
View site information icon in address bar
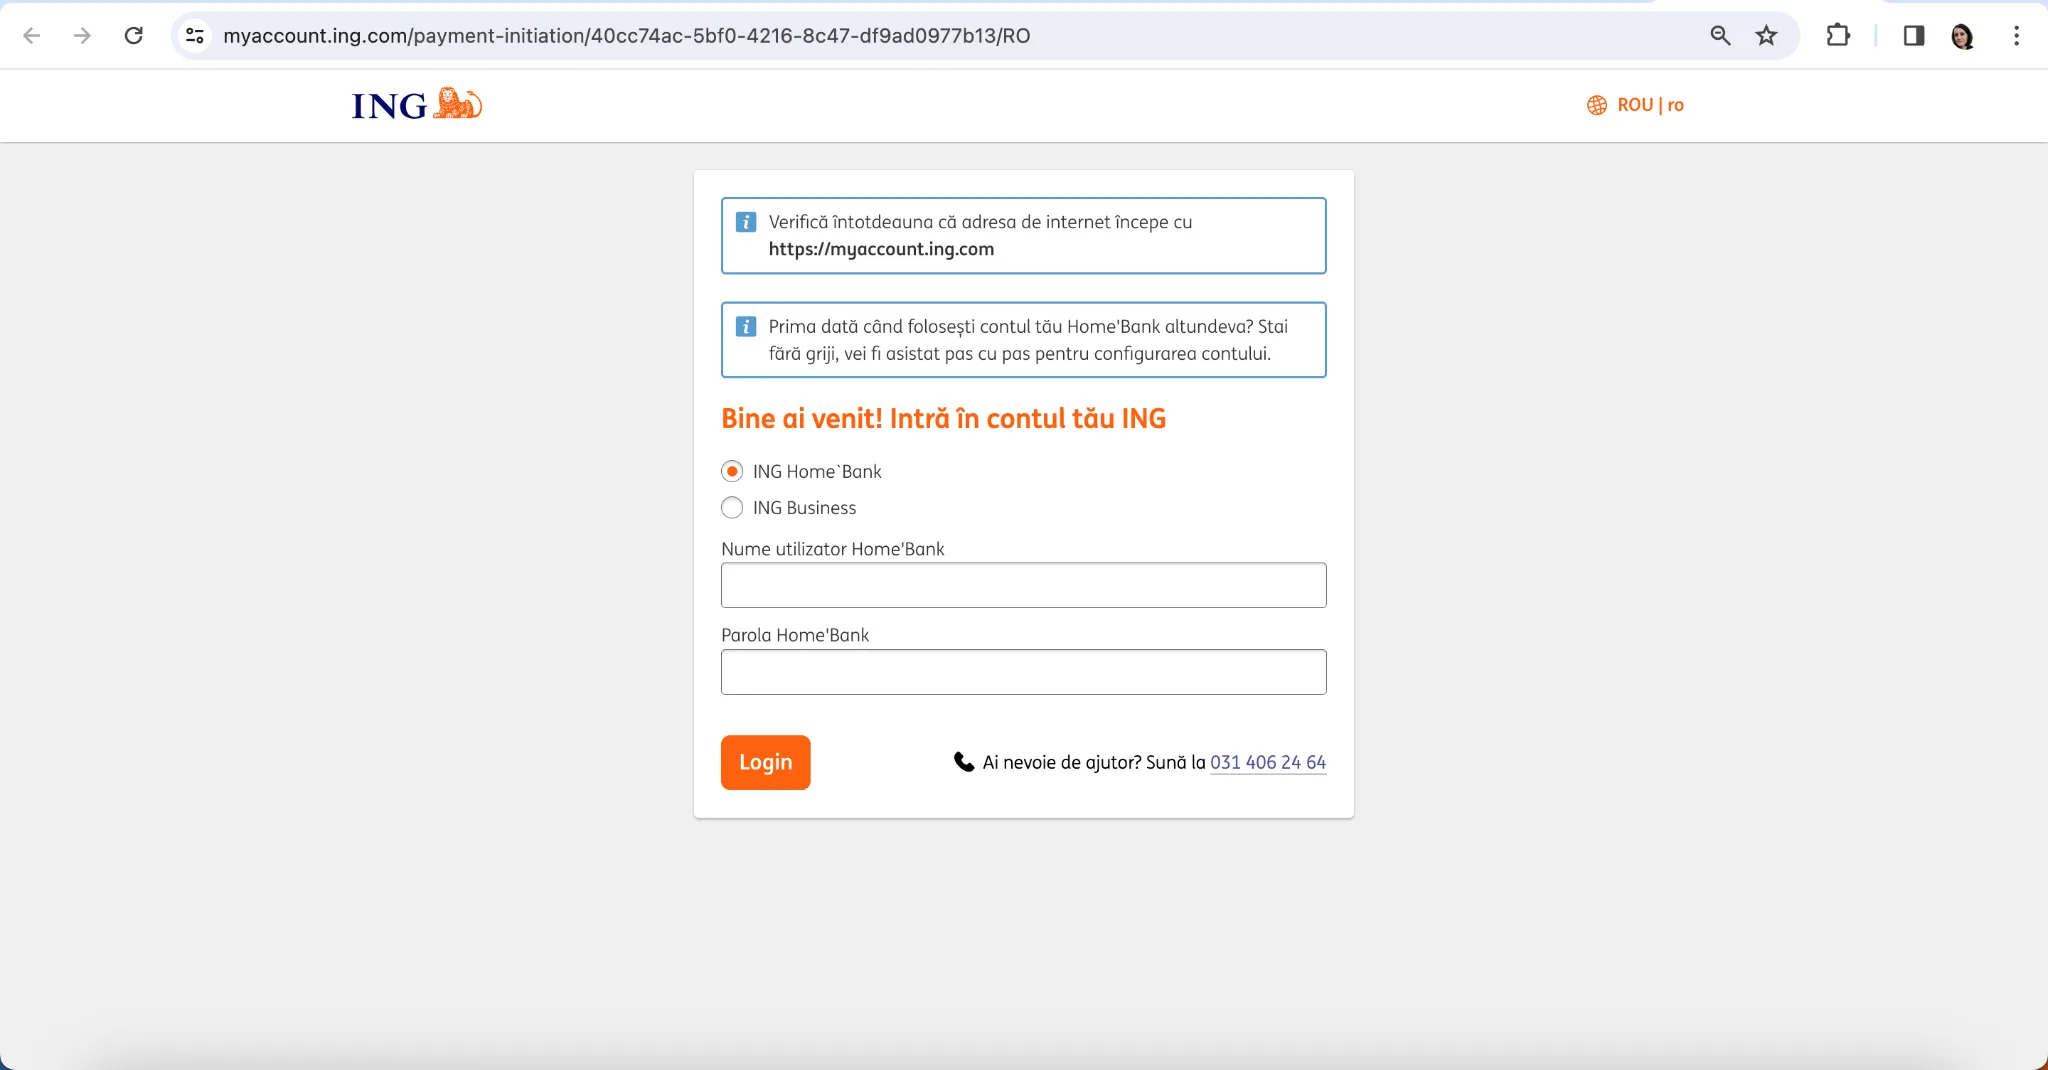[x=195, y=36]
